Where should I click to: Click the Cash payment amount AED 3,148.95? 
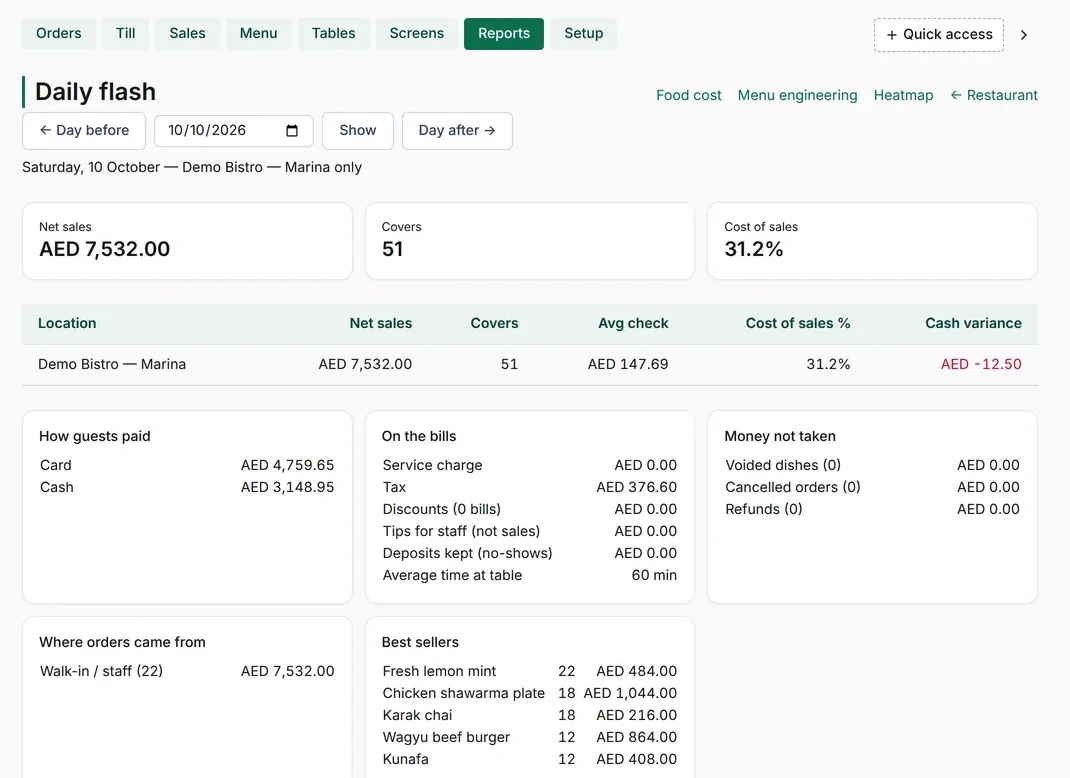[287, 487]
